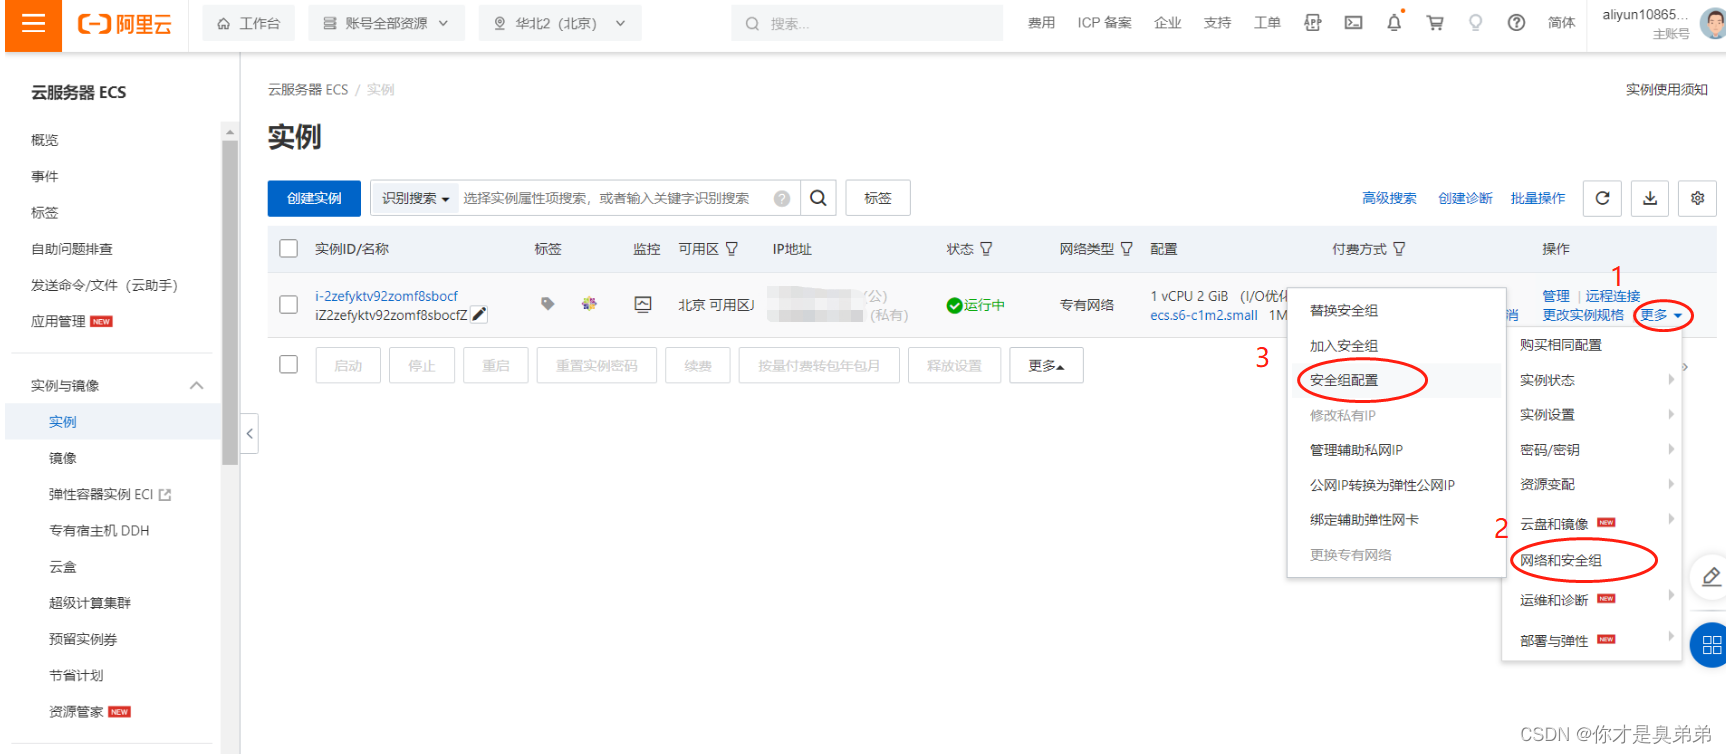Filter by network type funnel icon
Screen dimensions: 1726x754
click(1126, 249)
